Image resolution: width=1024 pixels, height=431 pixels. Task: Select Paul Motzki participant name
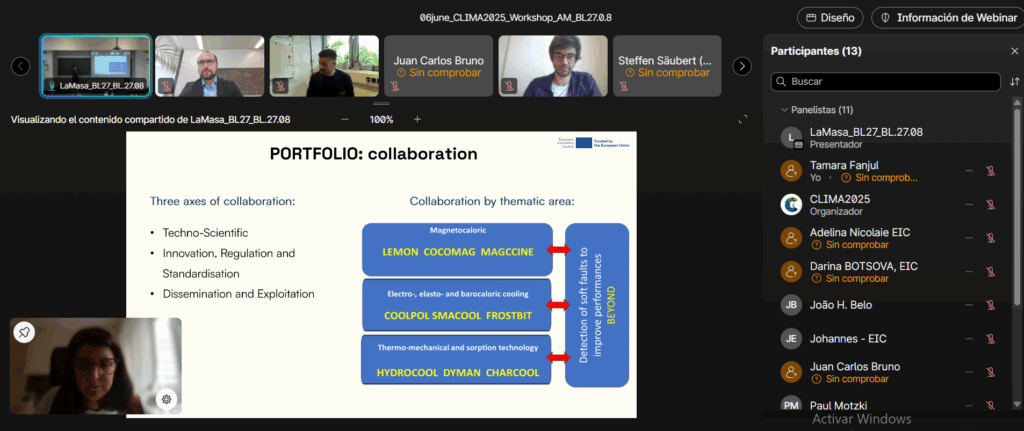[838, 406]
